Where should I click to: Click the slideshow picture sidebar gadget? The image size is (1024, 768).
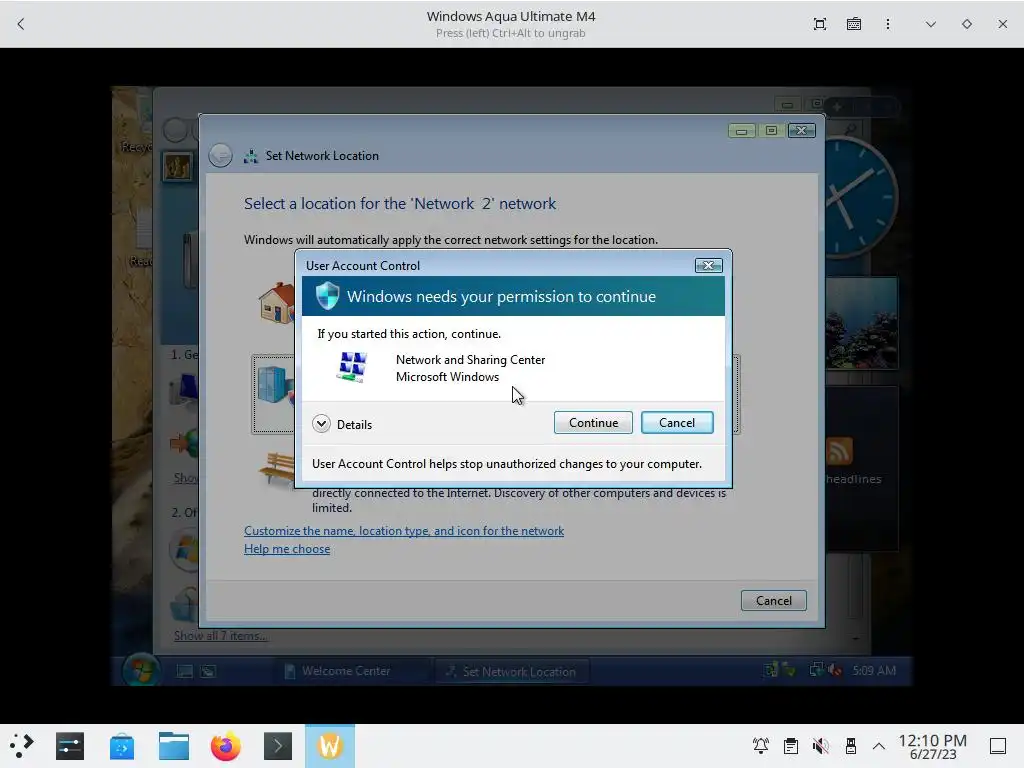click(862, 323)
